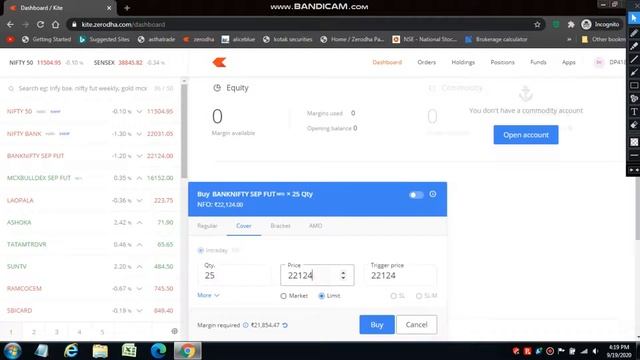Expand MCXBULLDEX SEP FUT row chevron
This screenshot has width=640, height=360.
coord(139,178)
